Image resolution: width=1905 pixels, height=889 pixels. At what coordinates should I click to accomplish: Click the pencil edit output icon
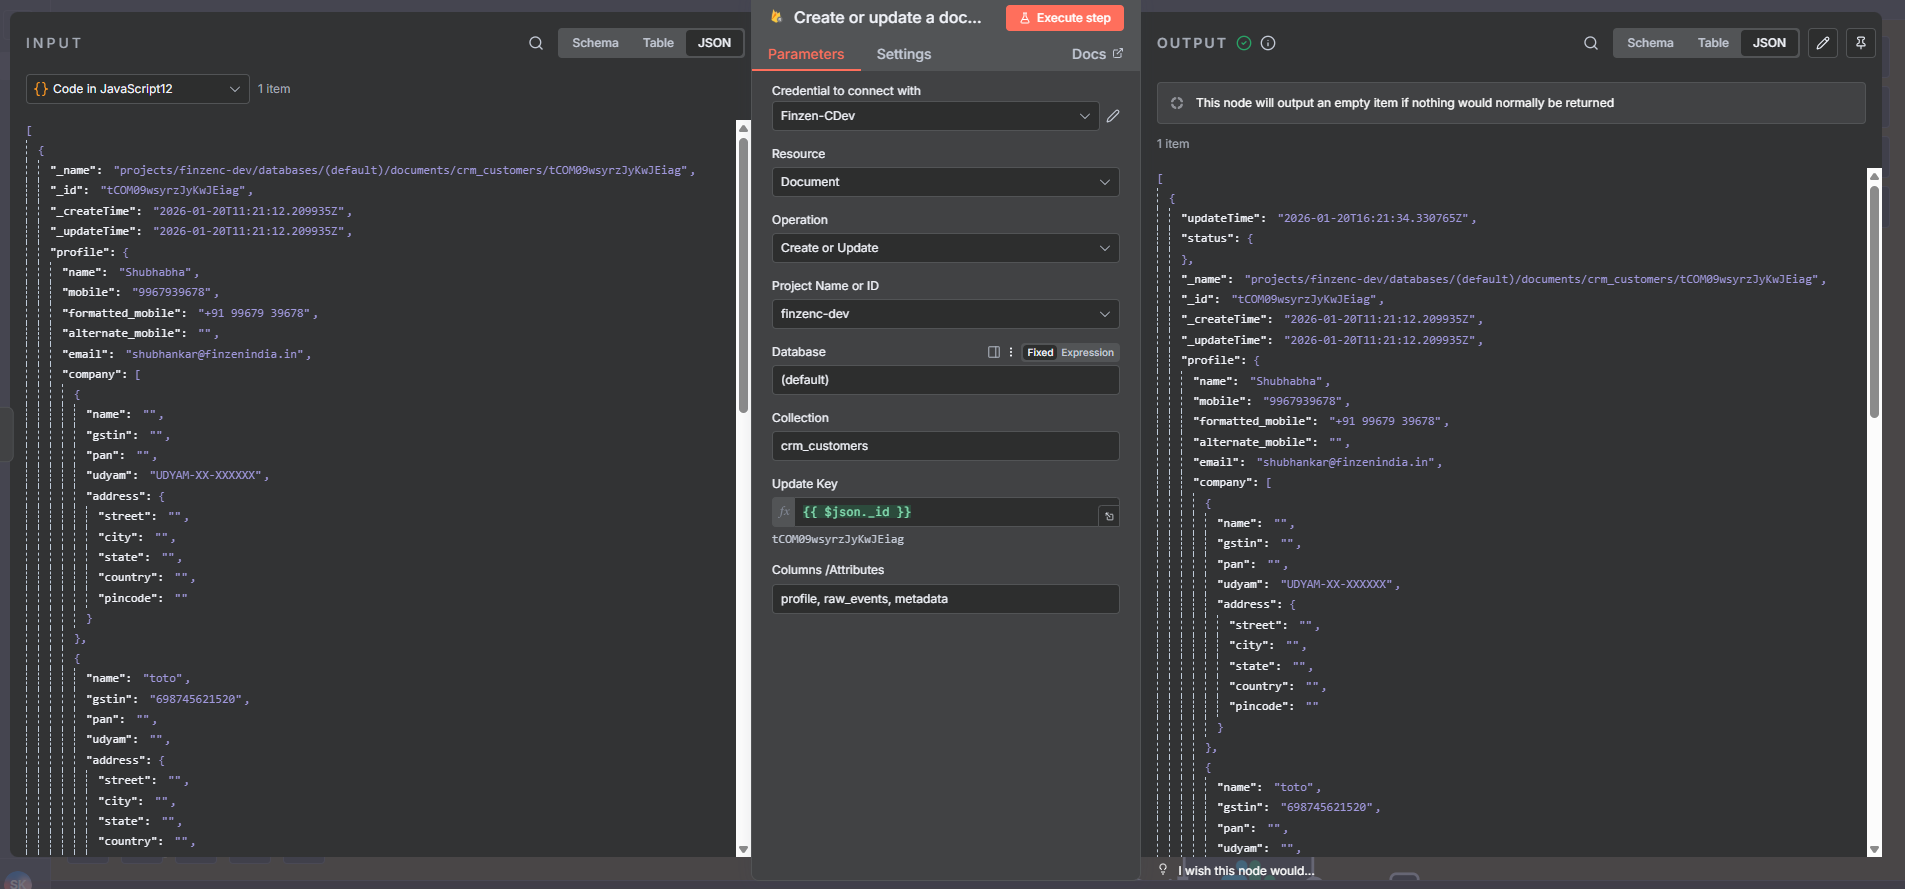[1822, 43]
